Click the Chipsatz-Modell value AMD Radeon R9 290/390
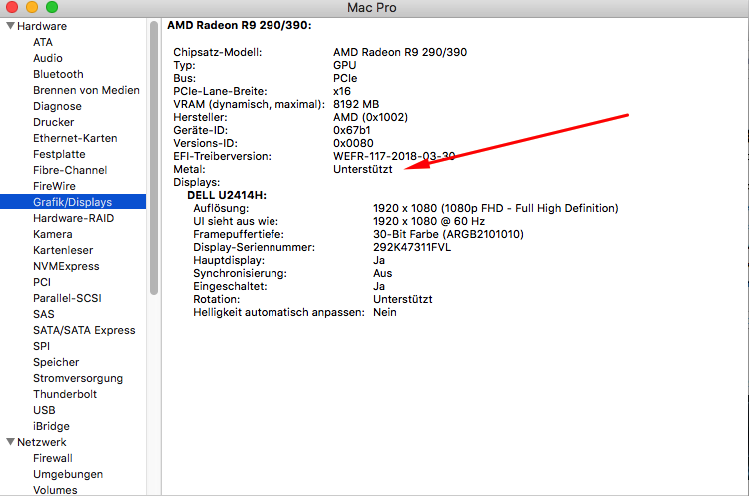This screenshot has width=749, height=496. click(x=400, y=52)
